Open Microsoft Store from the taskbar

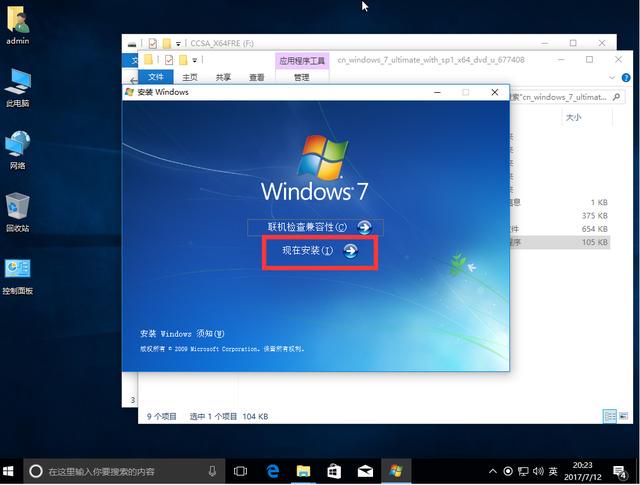(334, 472)
